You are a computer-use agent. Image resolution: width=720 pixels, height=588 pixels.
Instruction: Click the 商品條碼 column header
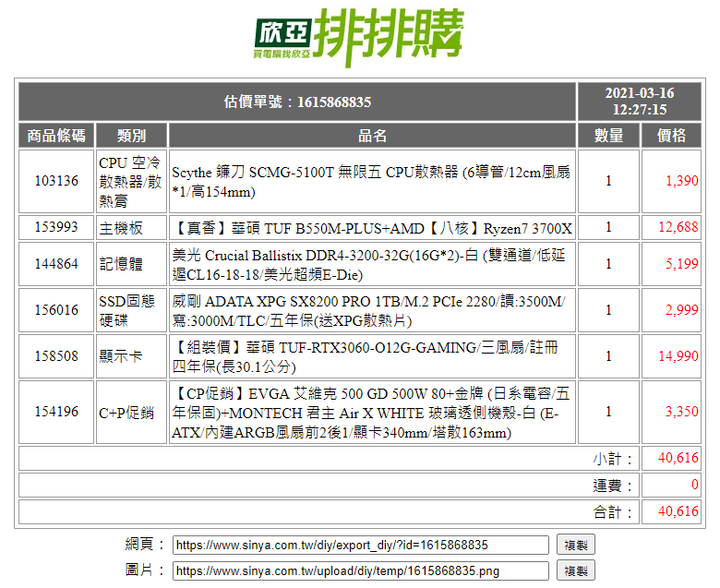pos(56,135)
